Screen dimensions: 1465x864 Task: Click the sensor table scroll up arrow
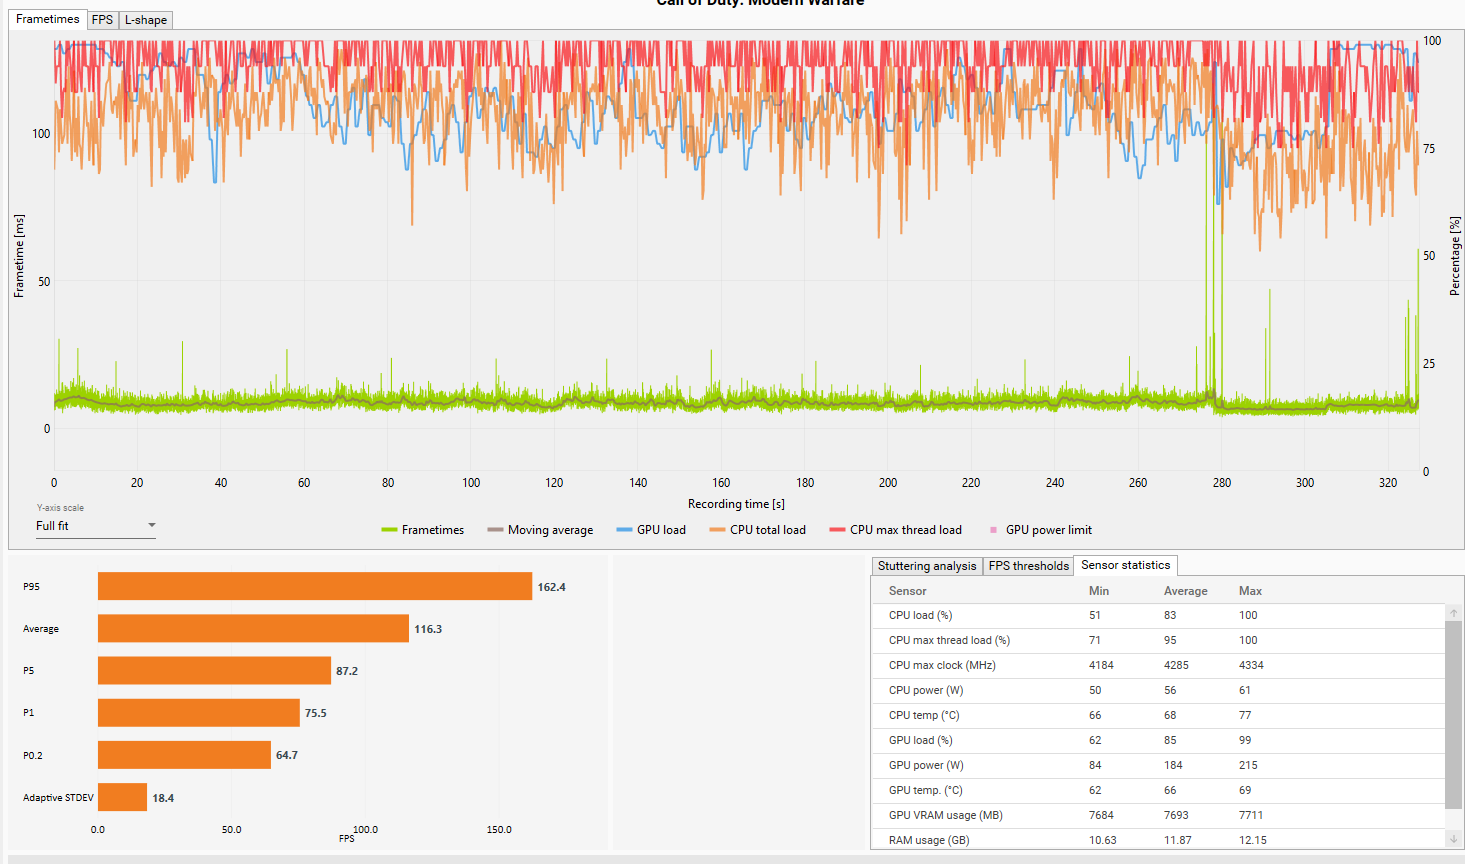(x=1454, y=612)
